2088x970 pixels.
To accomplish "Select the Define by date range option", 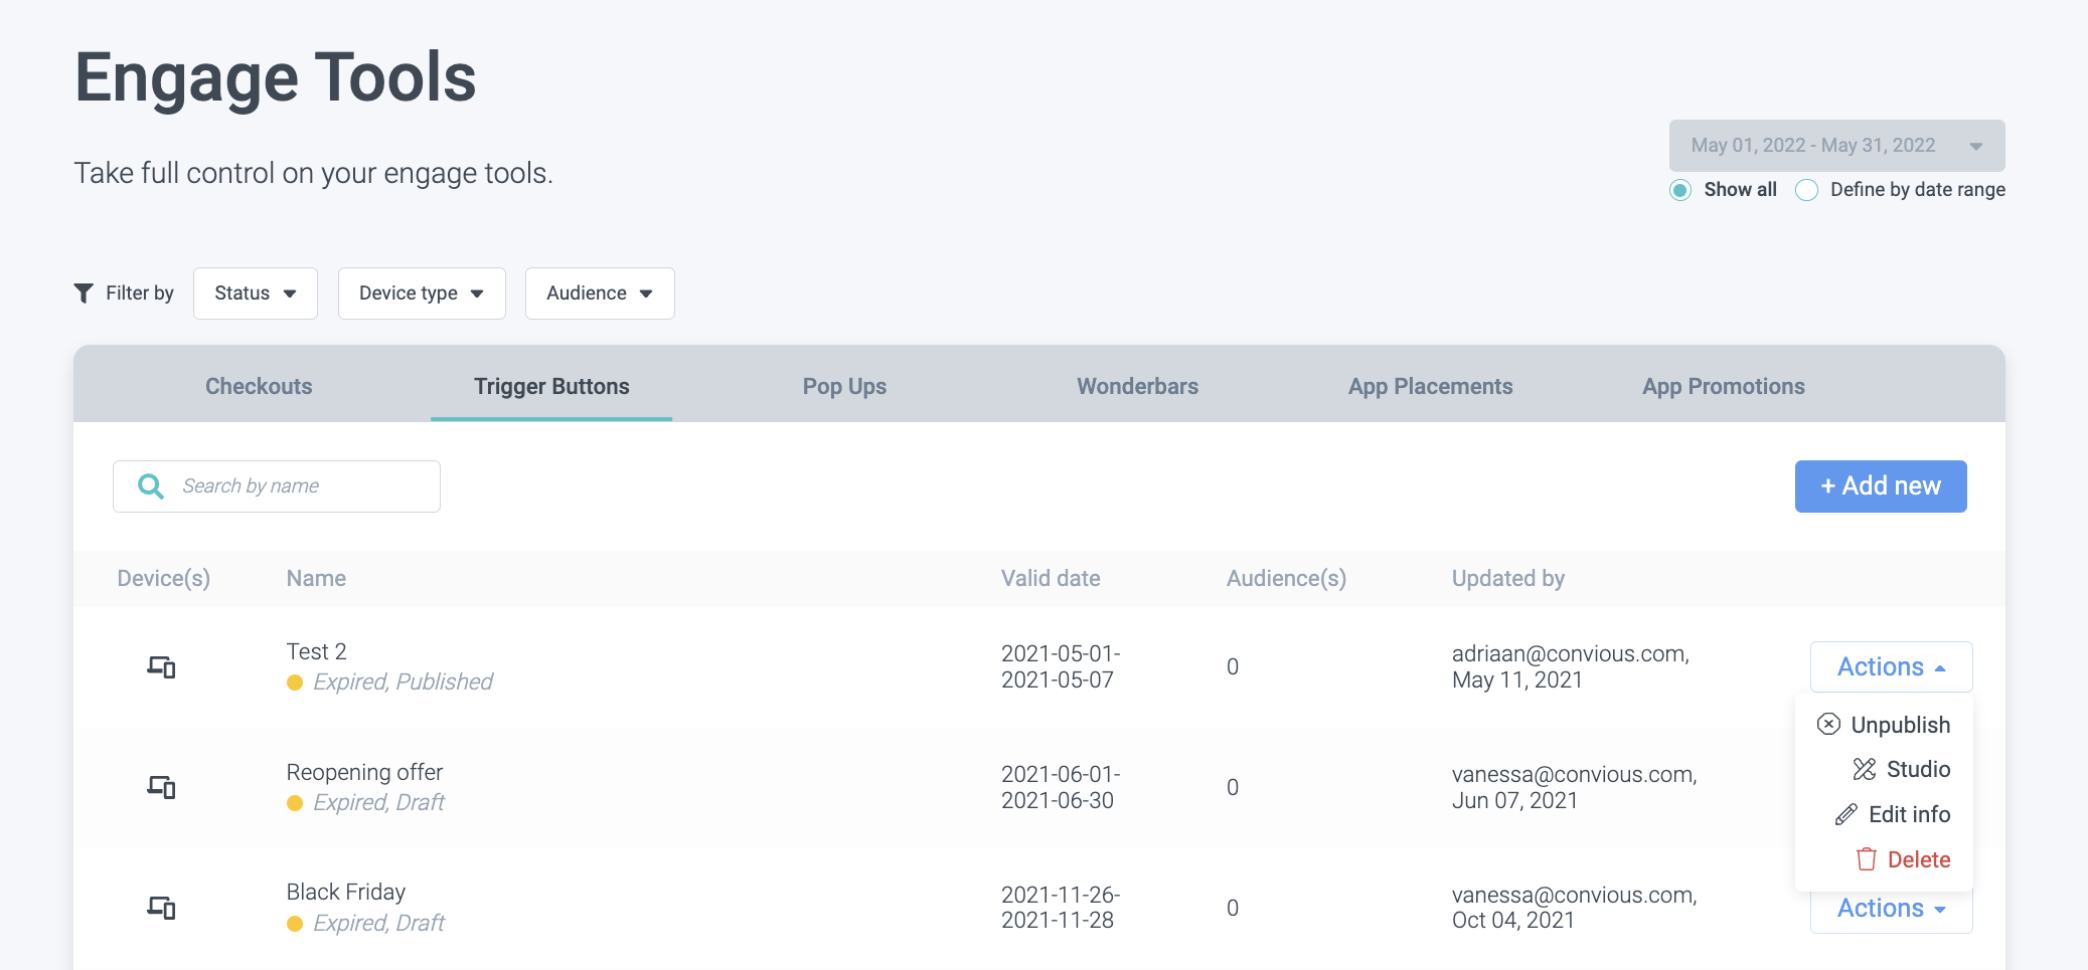I will pyautogui.click(x=1807, y=190).
